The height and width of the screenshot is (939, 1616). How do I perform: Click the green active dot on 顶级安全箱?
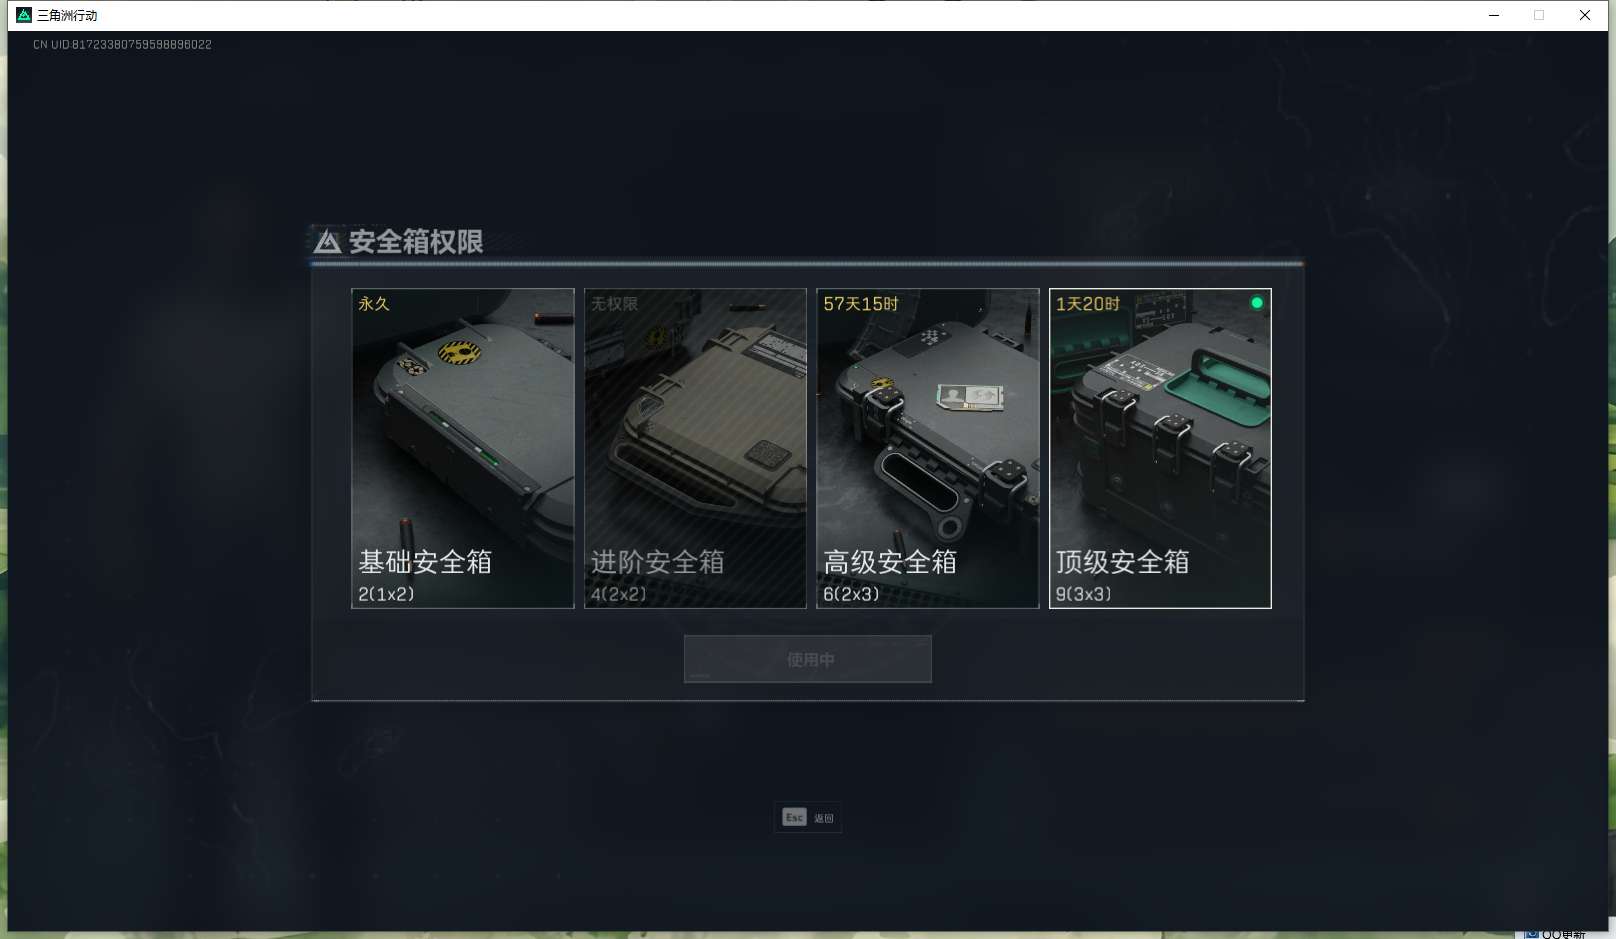pos(1257,303)
